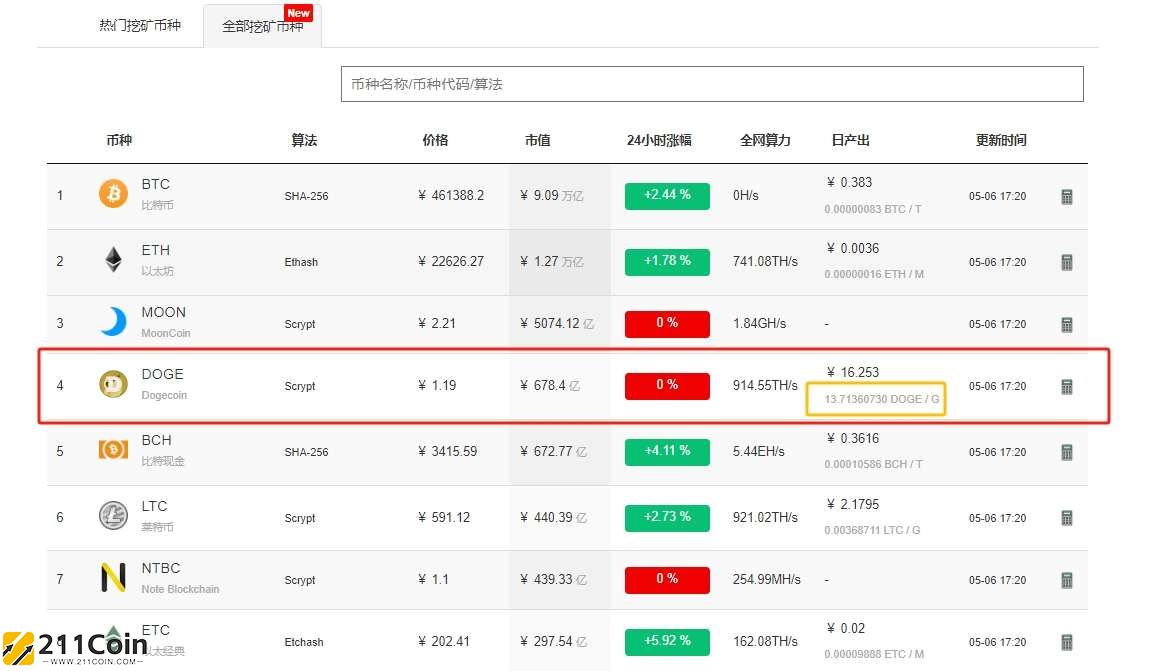Open the MOON coin name link
Viewport: 1170px width, 671px height.
tap(163, 312)
